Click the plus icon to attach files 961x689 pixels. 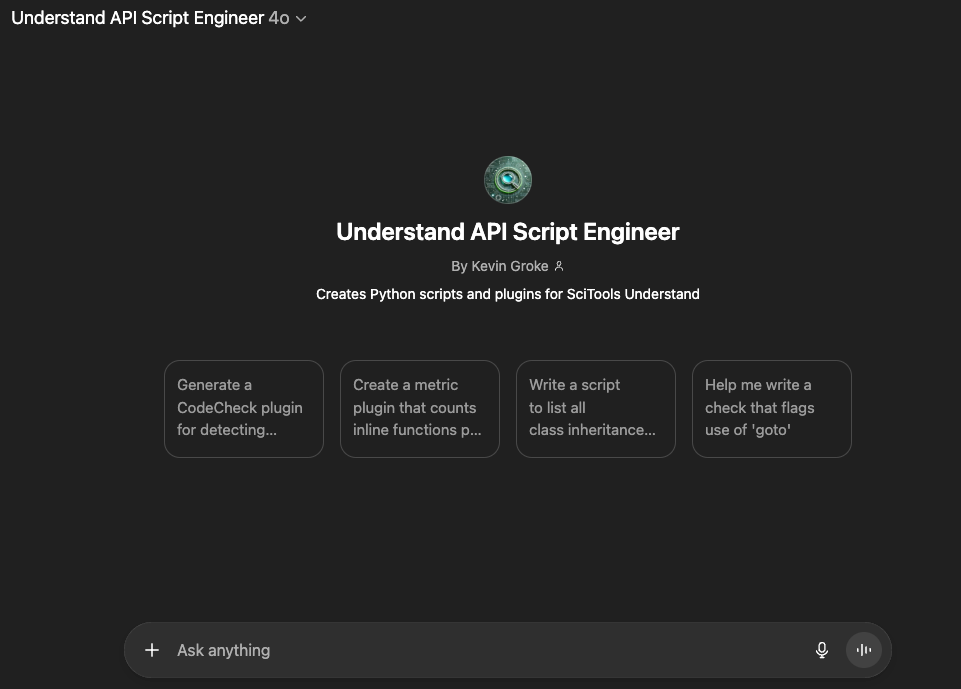152,650
